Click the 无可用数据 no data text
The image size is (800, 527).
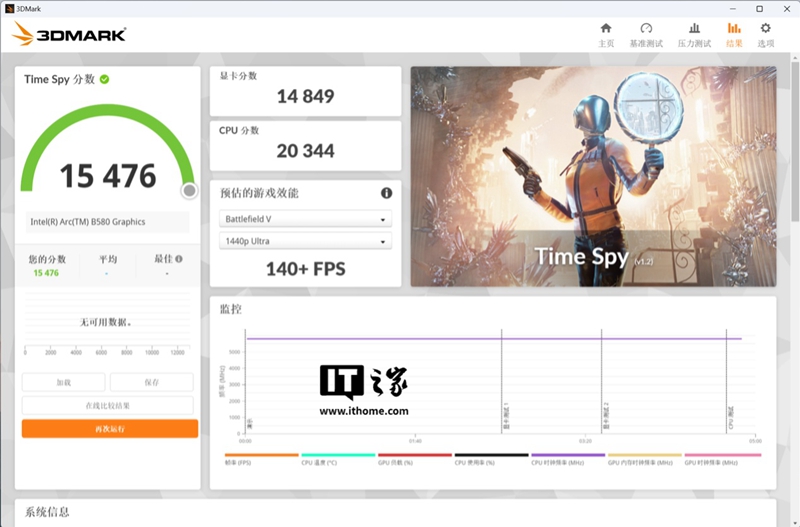coord(106,322)
